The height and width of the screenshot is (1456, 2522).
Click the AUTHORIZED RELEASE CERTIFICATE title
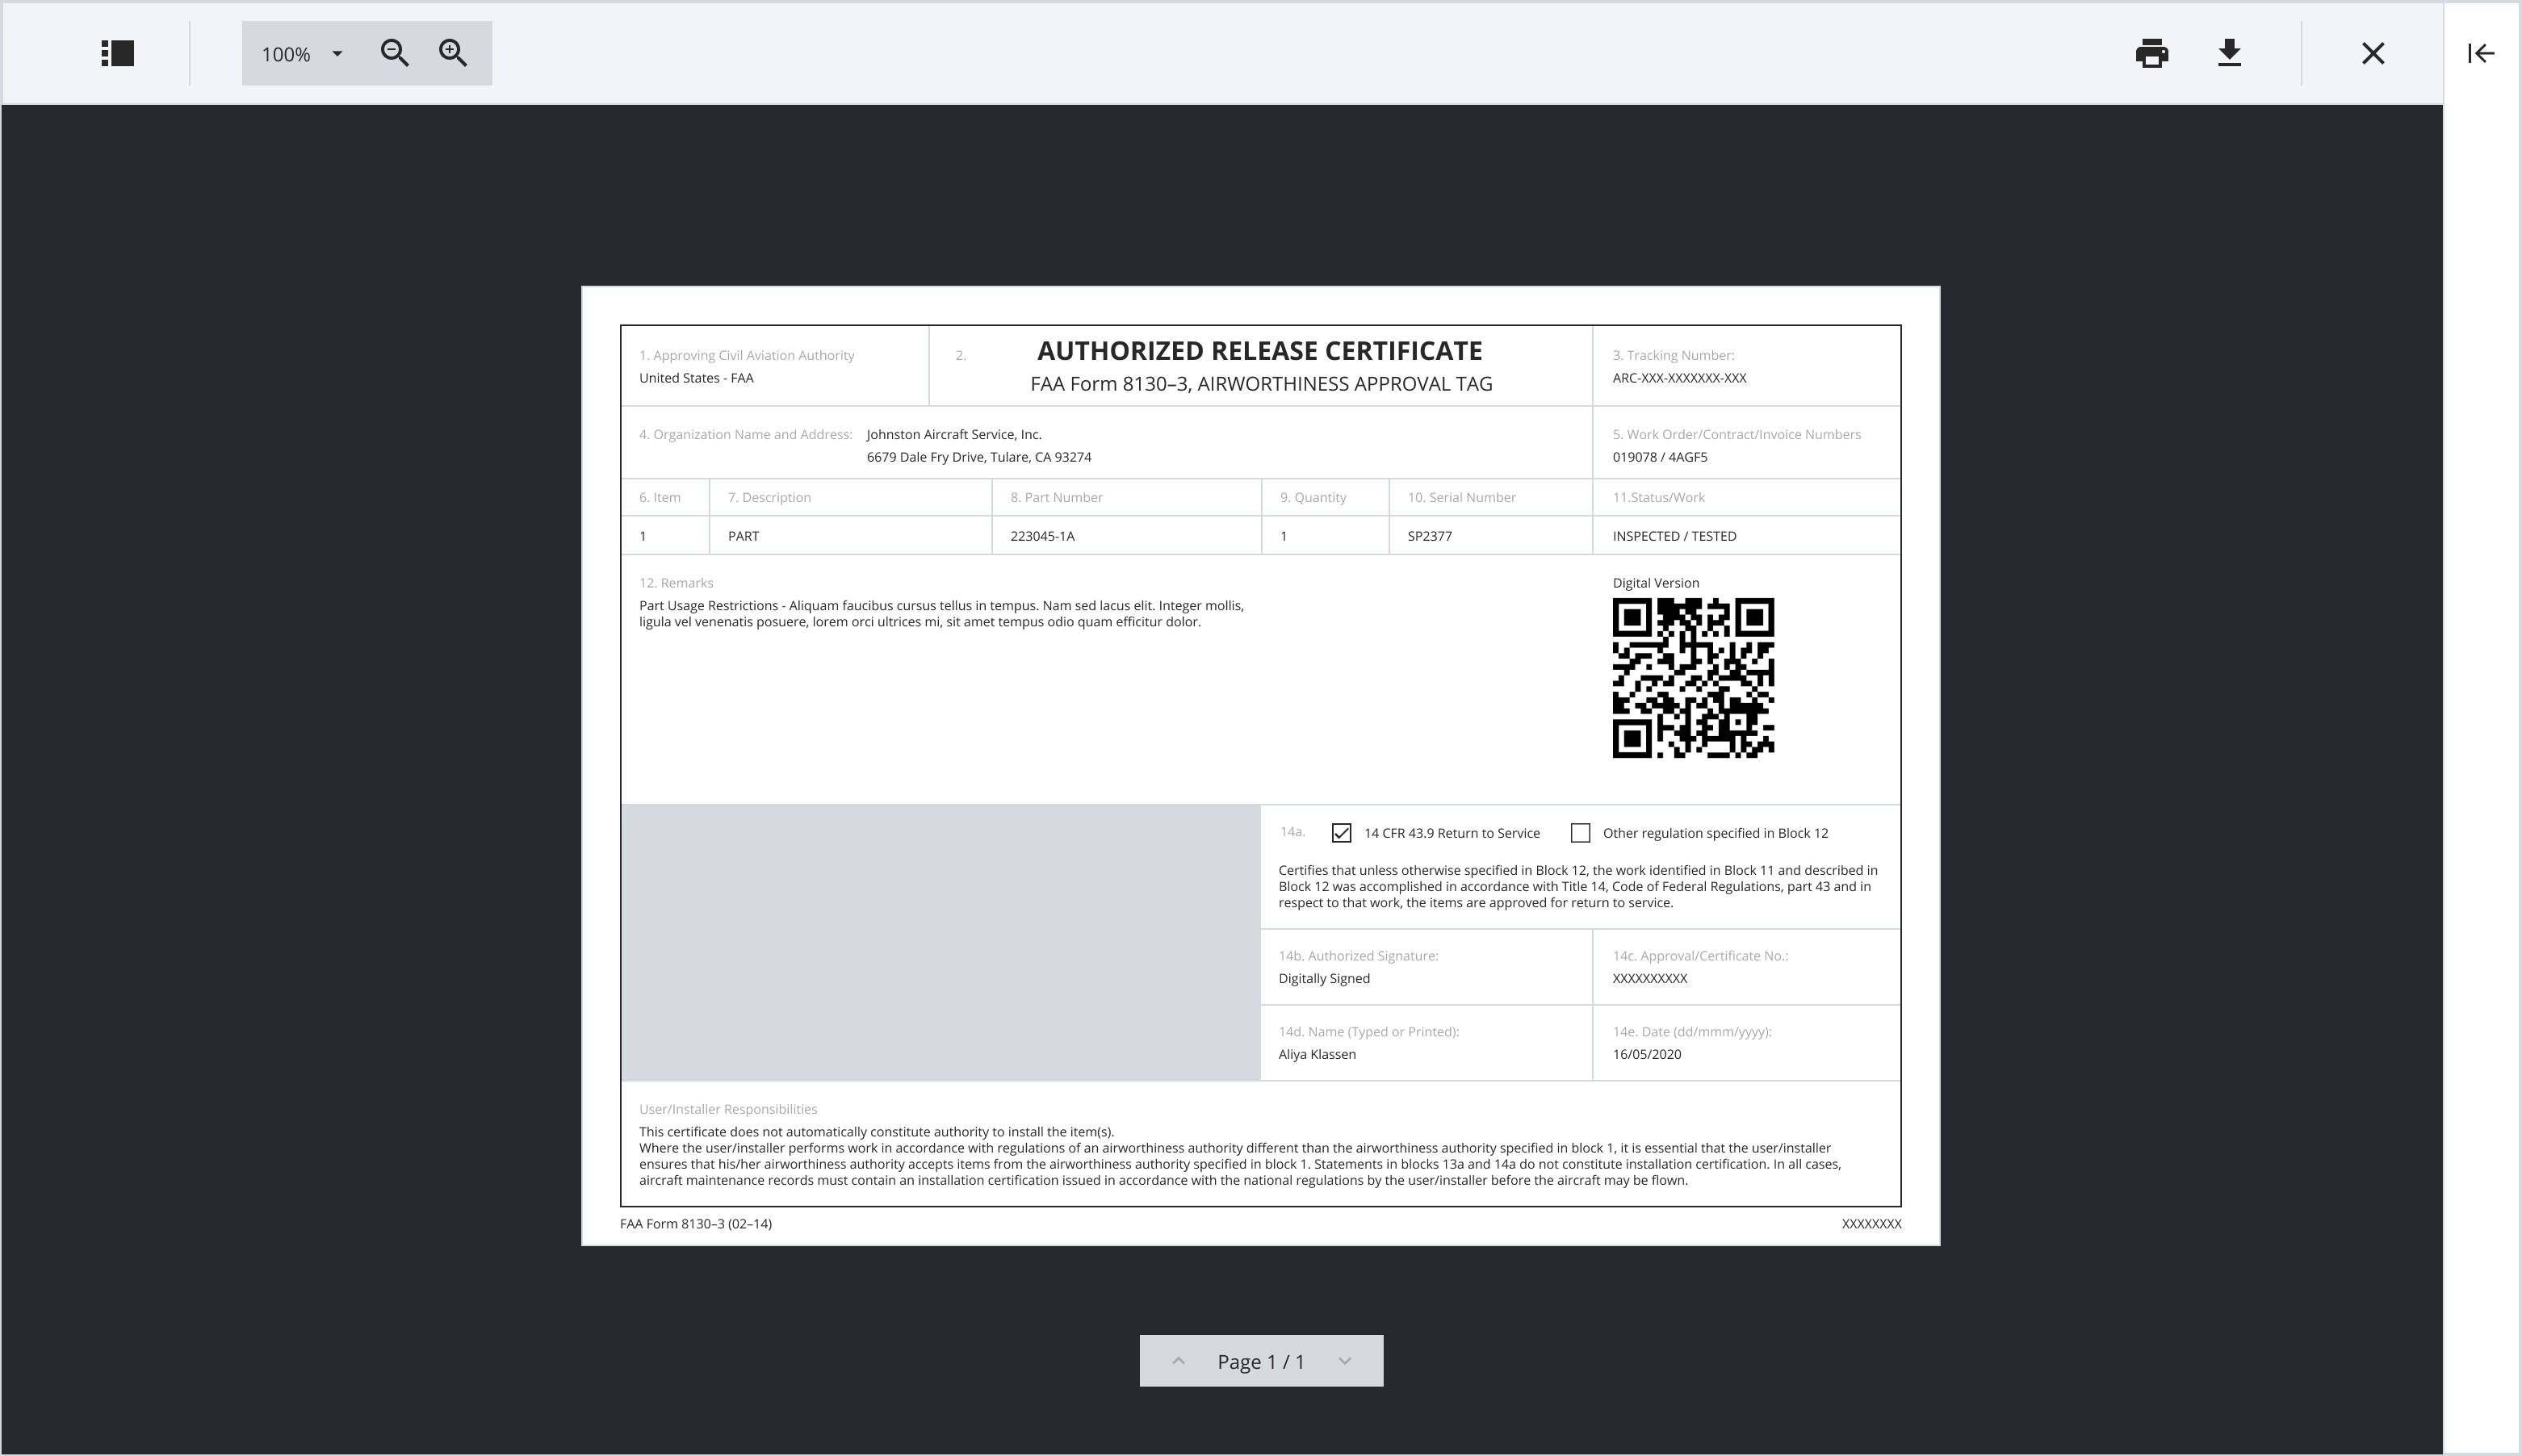pyautogui.click(x=1260, y=351)
